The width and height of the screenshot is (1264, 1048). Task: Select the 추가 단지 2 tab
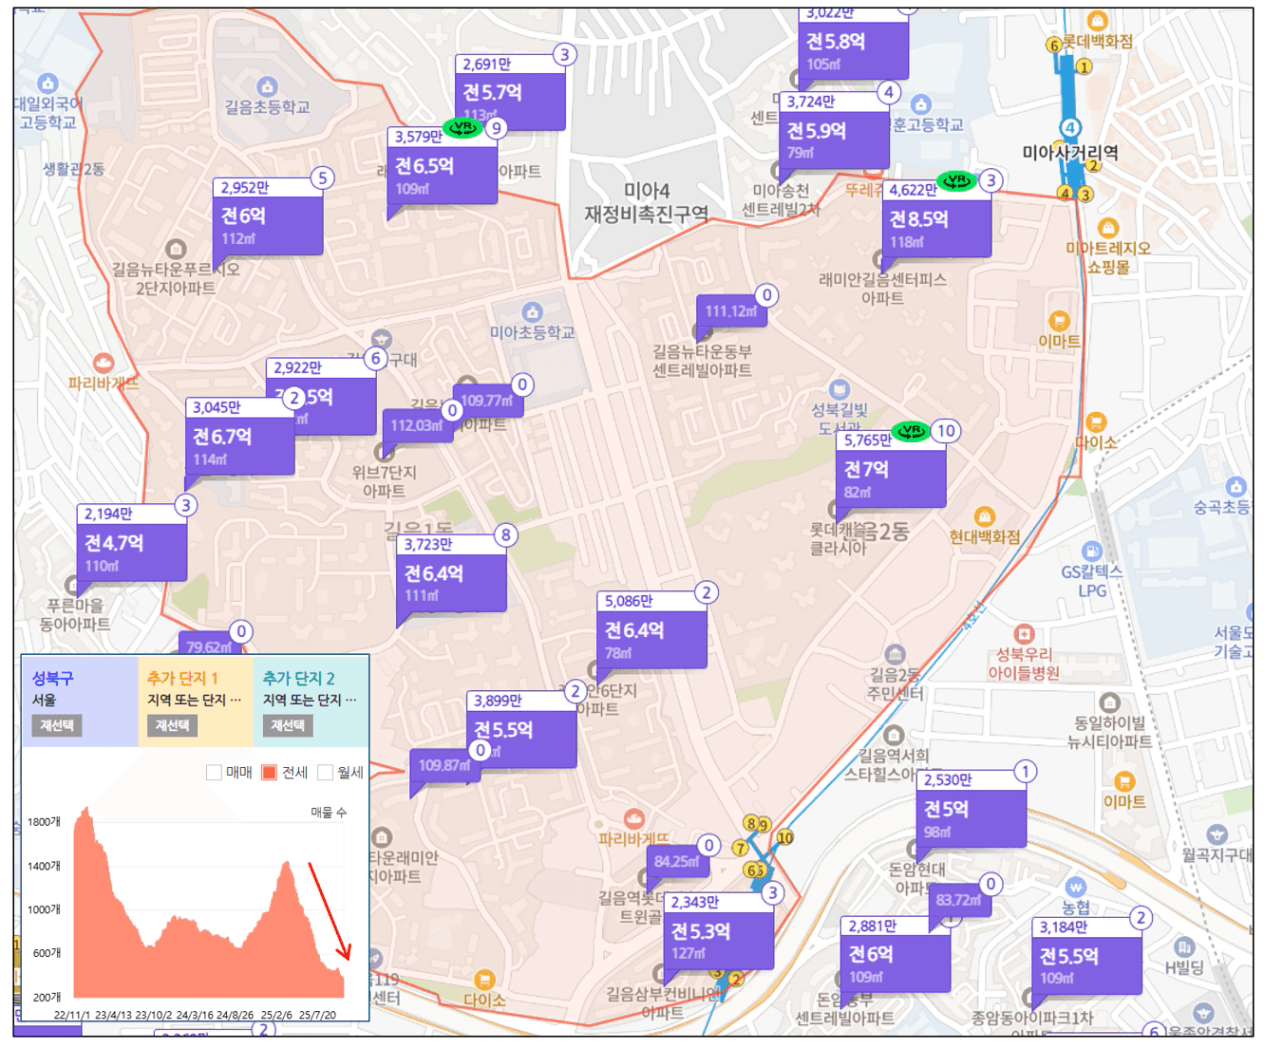310,688
